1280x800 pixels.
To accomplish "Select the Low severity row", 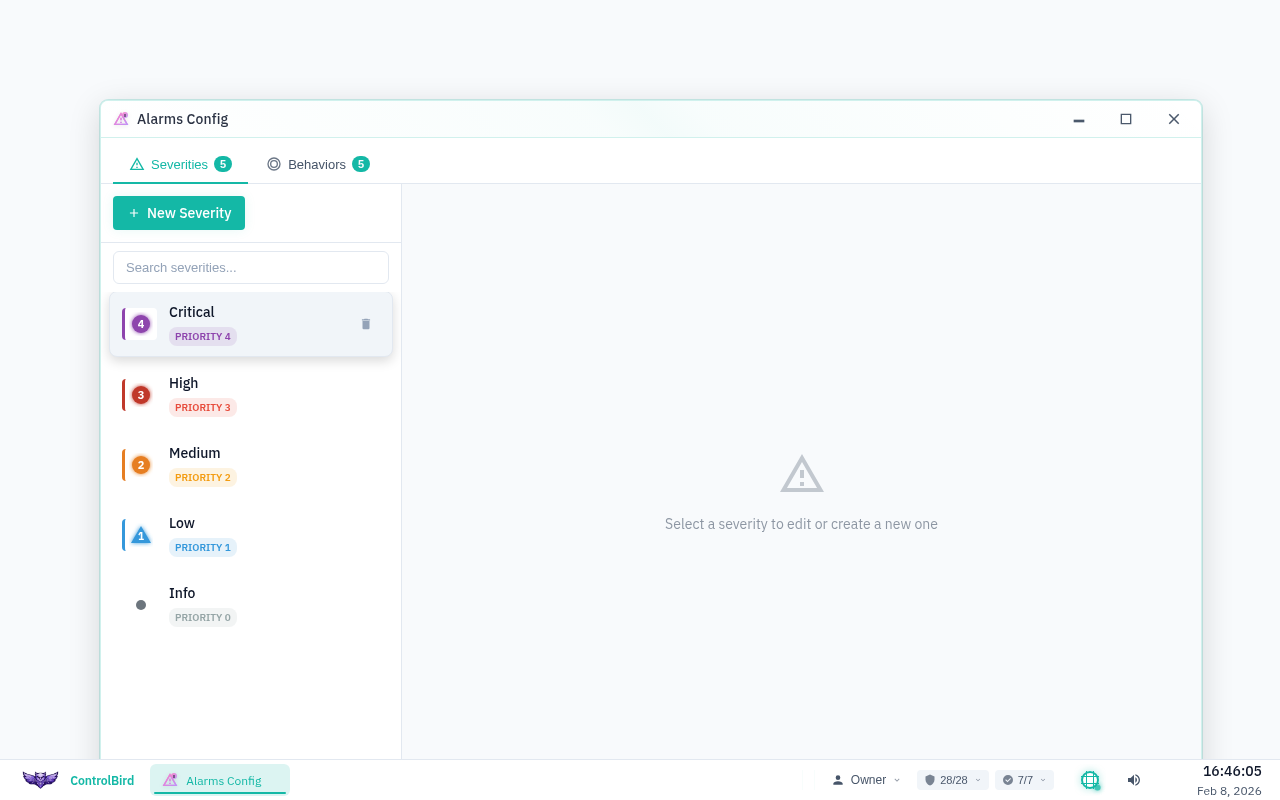I will pos(251,535).
